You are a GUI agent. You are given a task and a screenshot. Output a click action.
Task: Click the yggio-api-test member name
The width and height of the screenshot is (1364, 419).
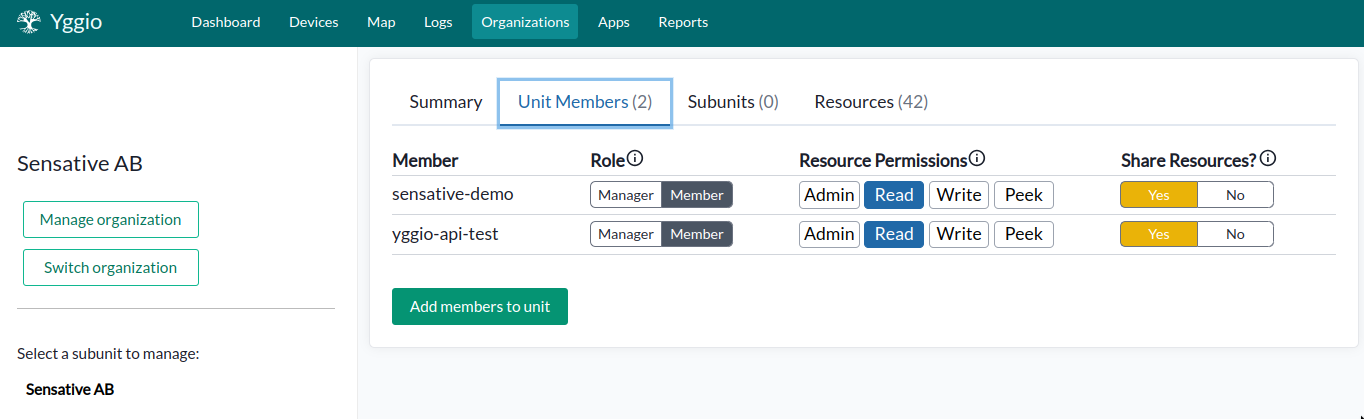(445, 234)
